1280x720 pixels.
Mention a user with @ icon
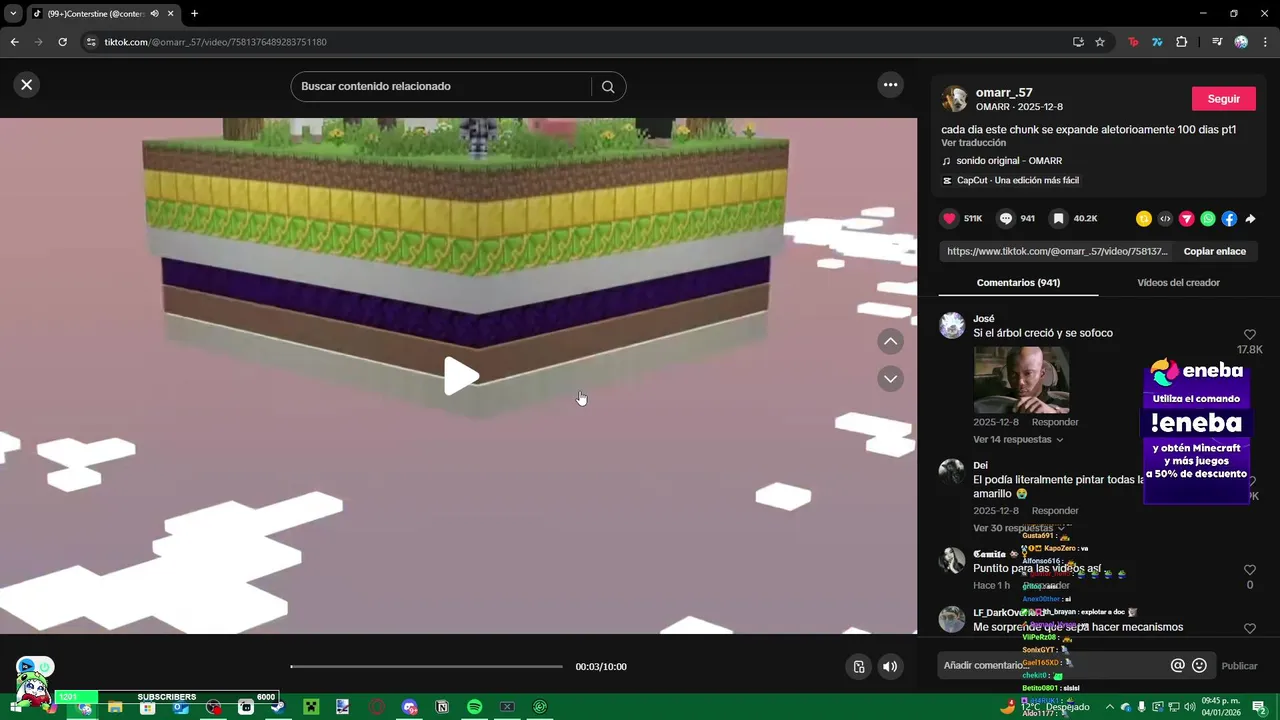(1177, 666)
